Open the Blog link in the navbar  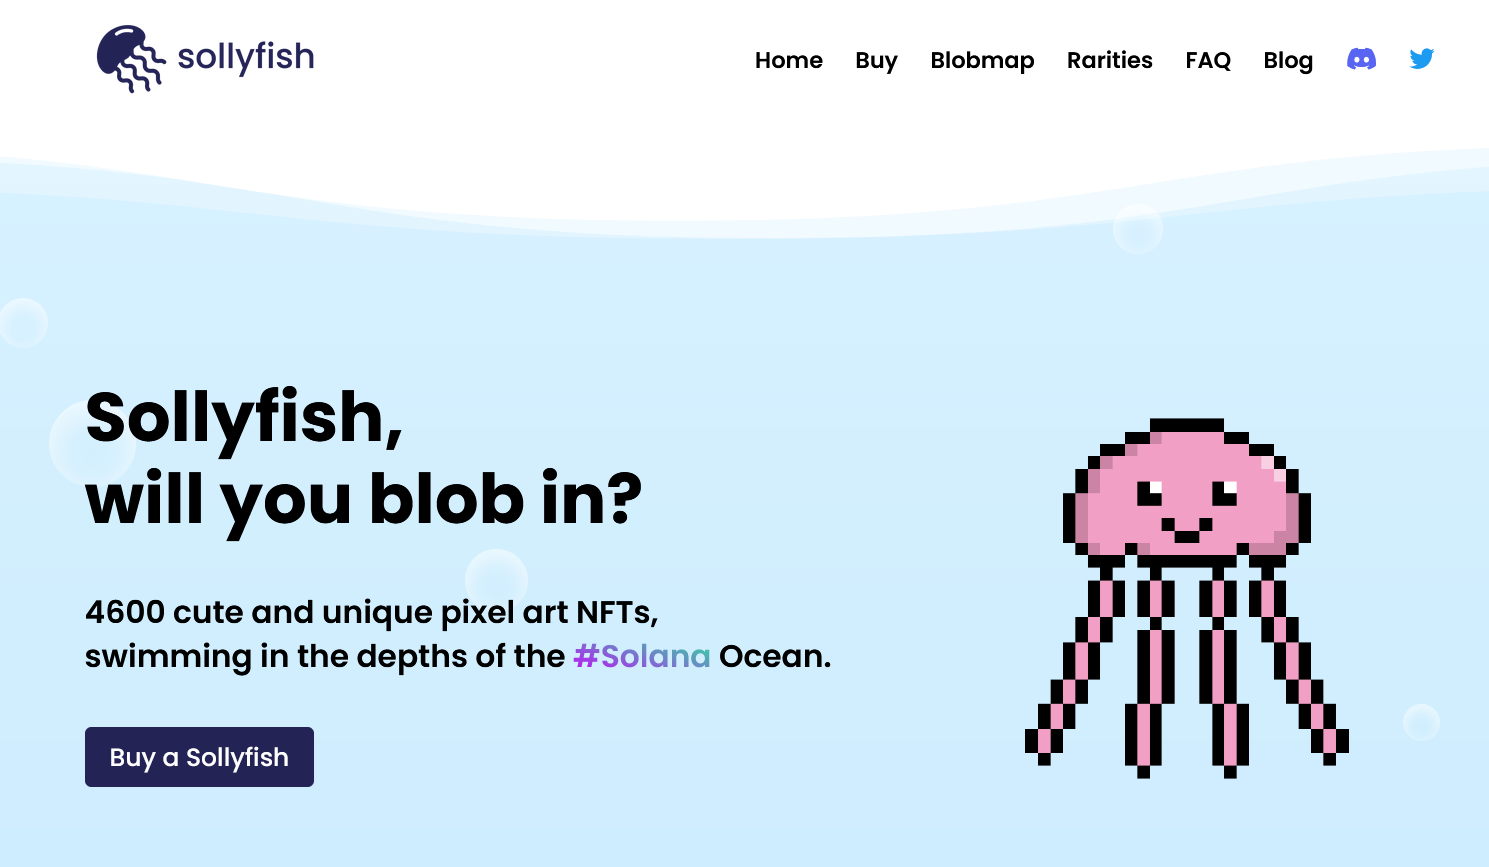1287,60
